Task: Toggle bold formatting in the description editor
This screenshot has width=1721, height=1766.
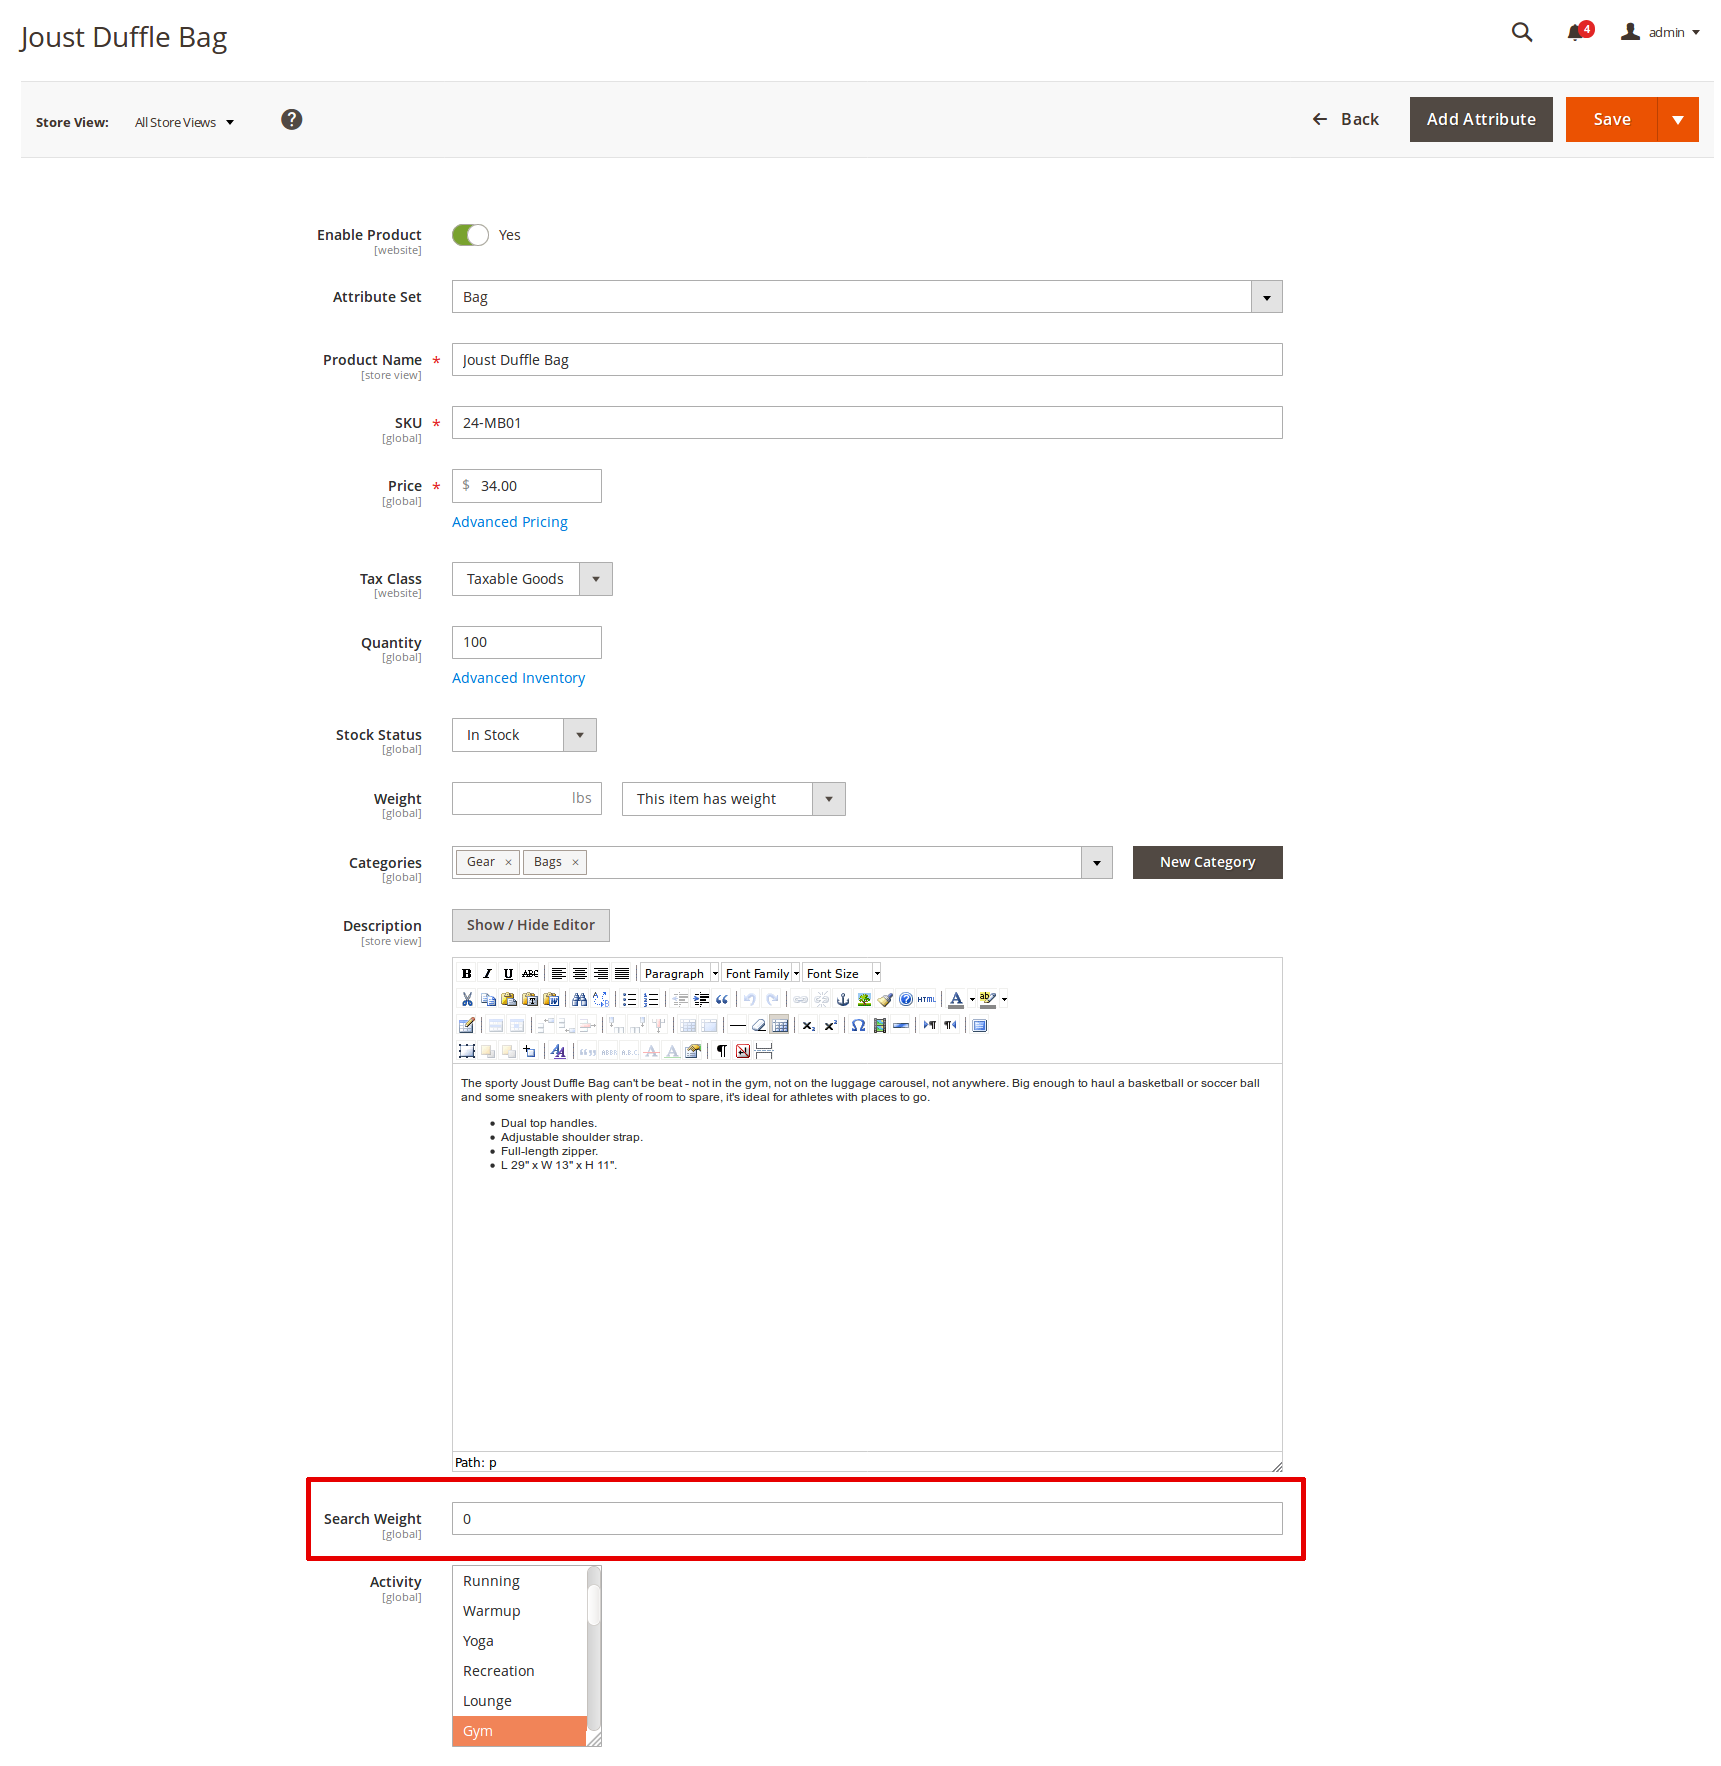Action: point(467,973)
